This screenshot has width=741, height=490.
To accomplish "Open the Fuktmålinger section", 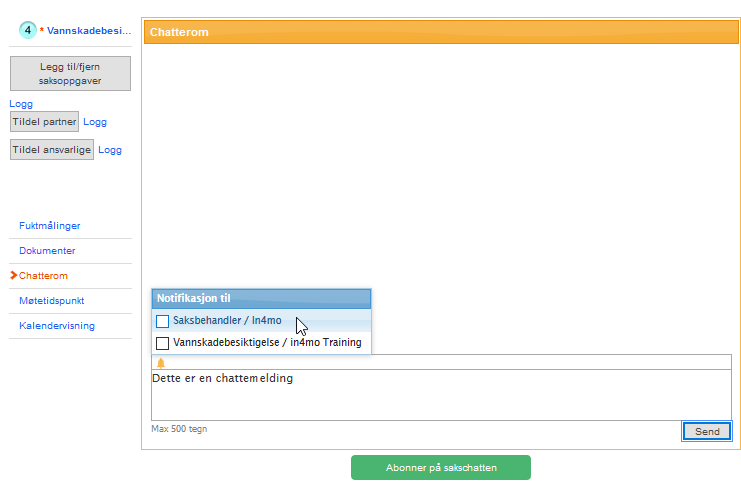I will pyautogui.click(x=49, y=226).
